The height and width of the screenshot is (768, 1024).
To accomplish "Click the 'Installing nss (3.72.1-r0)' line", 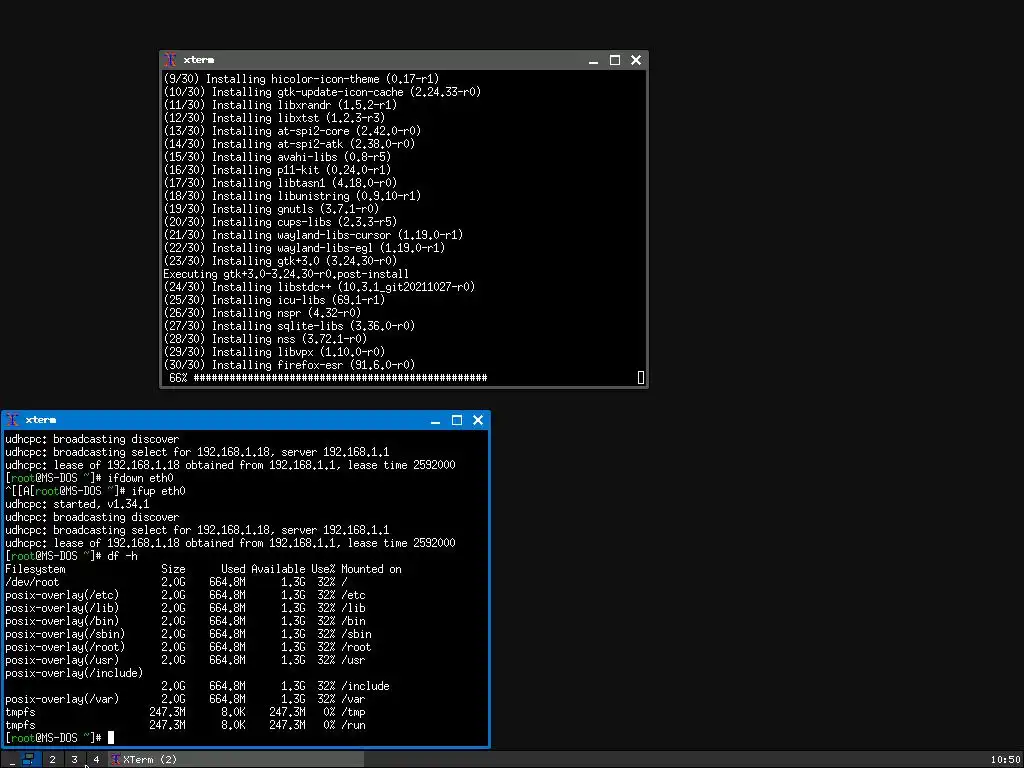I will 265,339.
